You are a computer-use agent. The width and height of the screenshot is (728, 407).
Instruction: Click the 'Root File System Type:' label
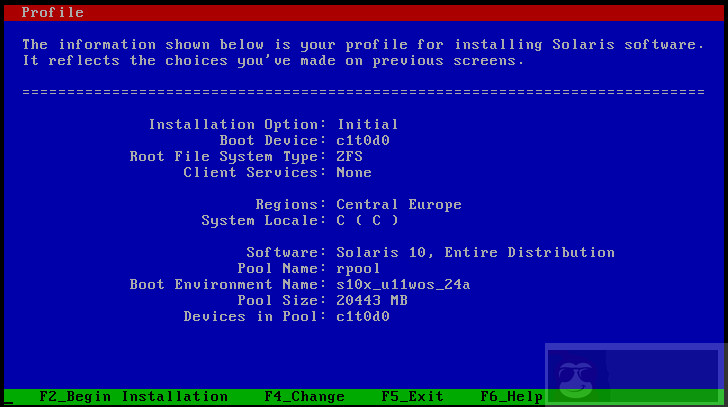click(x=228, y=156)
